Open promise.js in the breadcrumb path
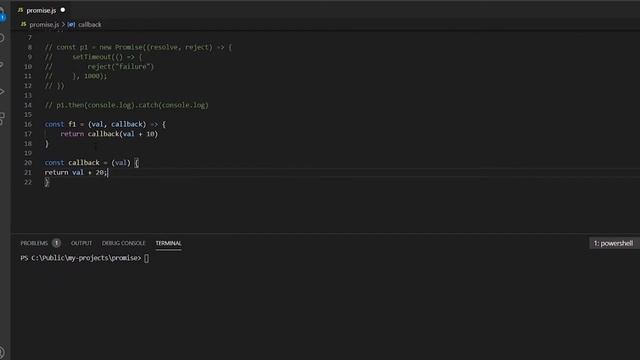This screenshot has height=360, width=640. 44,24
